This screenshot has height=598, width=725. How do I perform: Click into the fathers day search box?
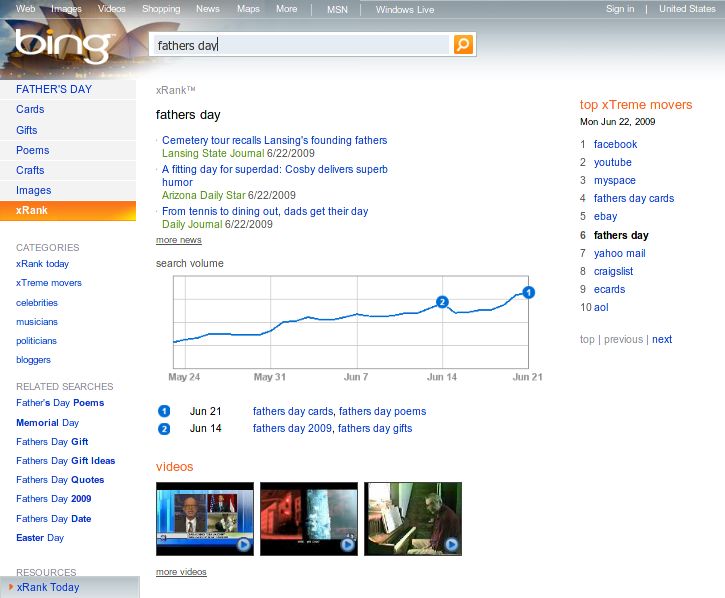coord(301,45)
